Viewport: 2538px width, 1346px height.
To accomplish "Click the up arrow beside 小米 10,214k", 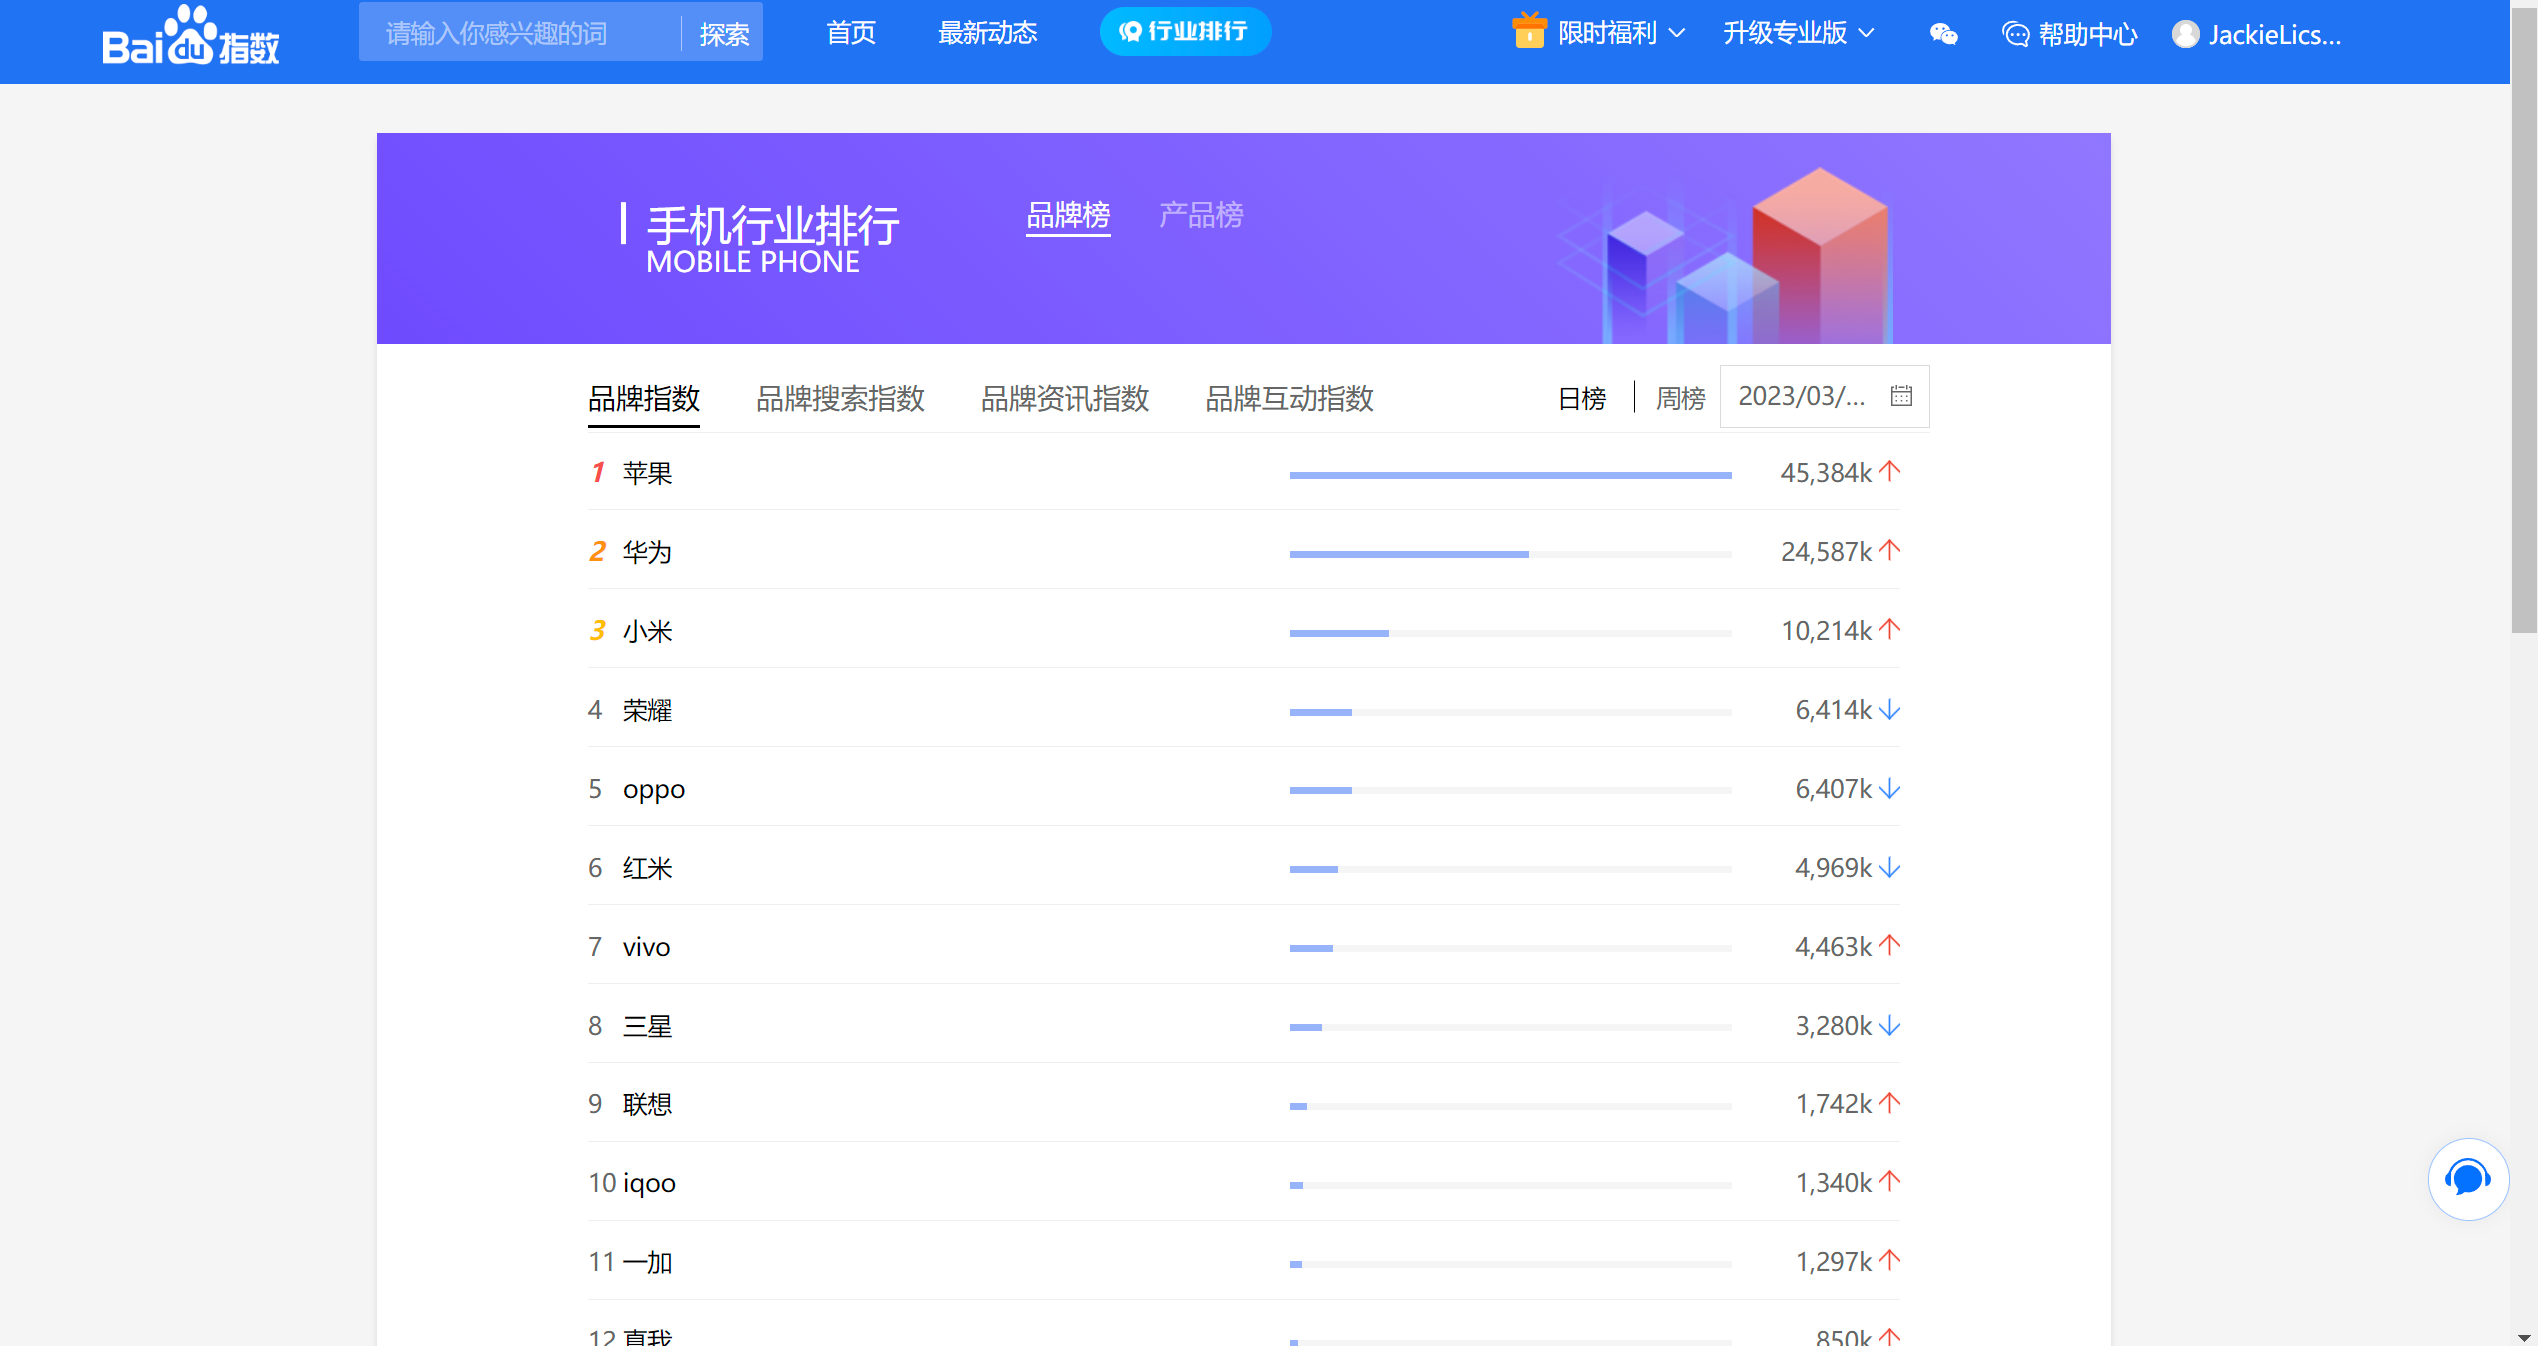I will (1889, 629).
